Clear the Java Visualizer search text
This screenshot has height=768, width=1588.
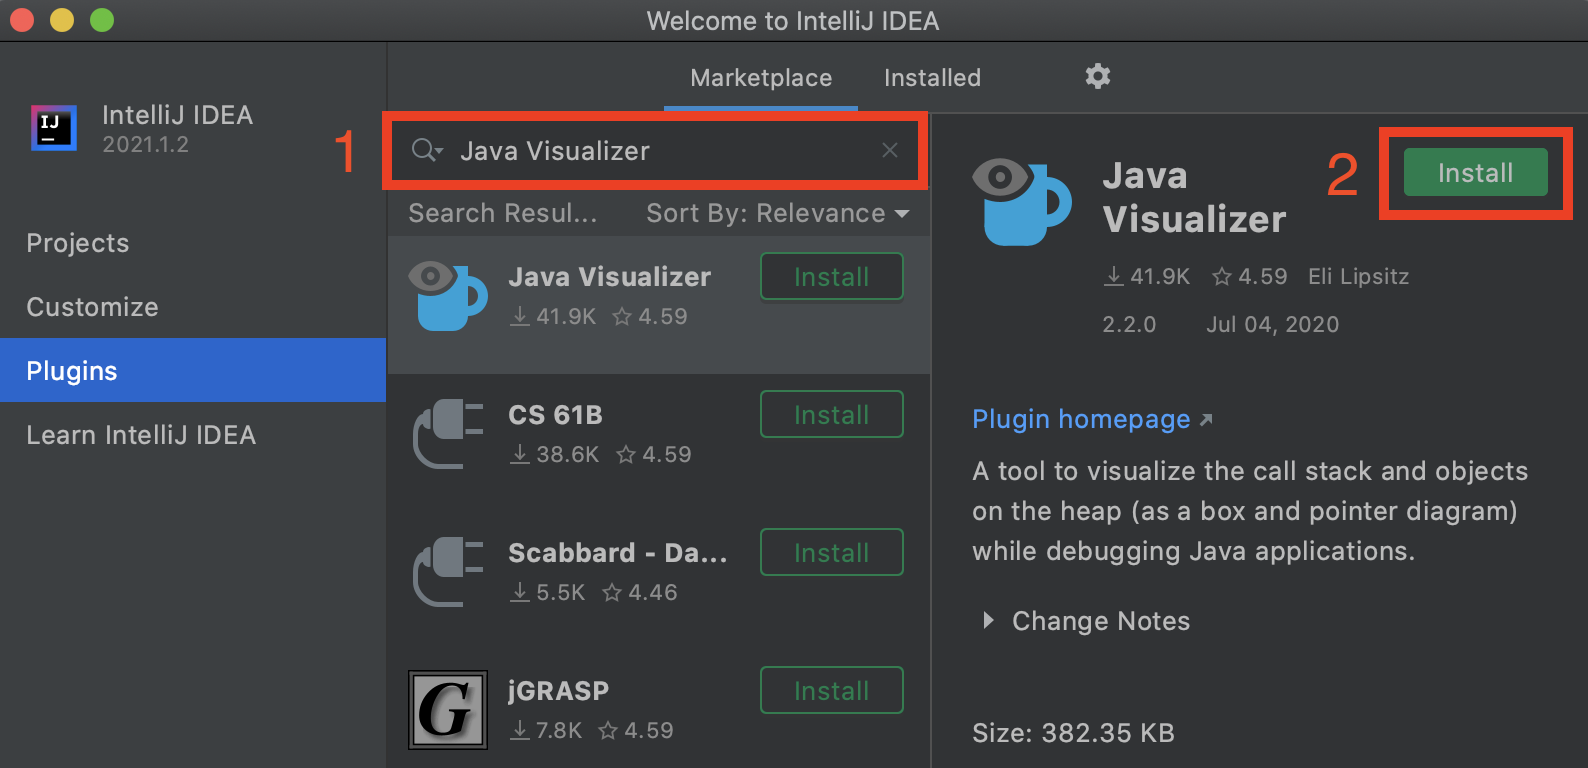(x=890, y=150)
